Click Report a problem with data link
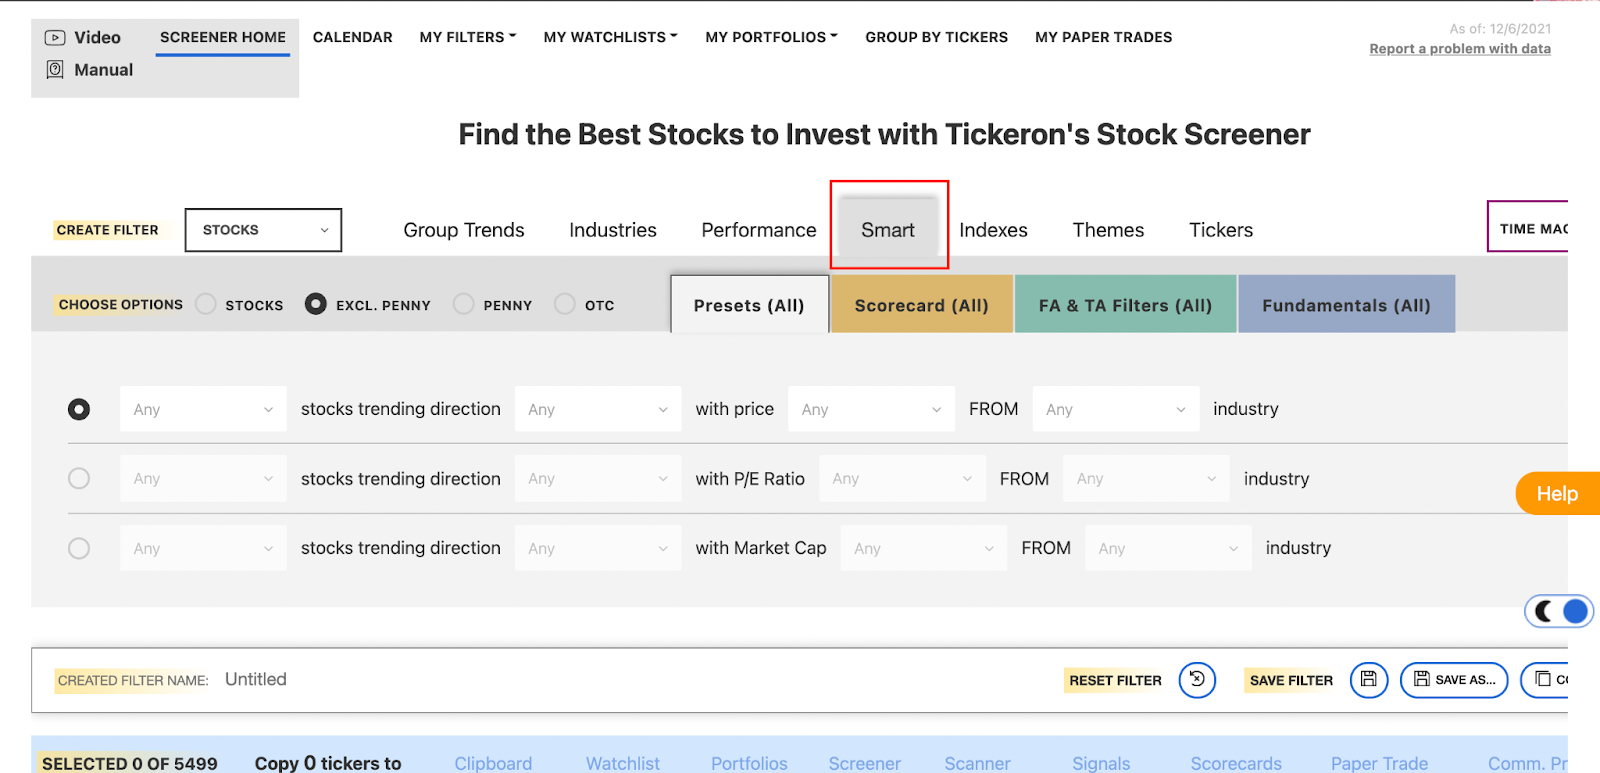The image size is (1600, 773). pos(1459,49)
